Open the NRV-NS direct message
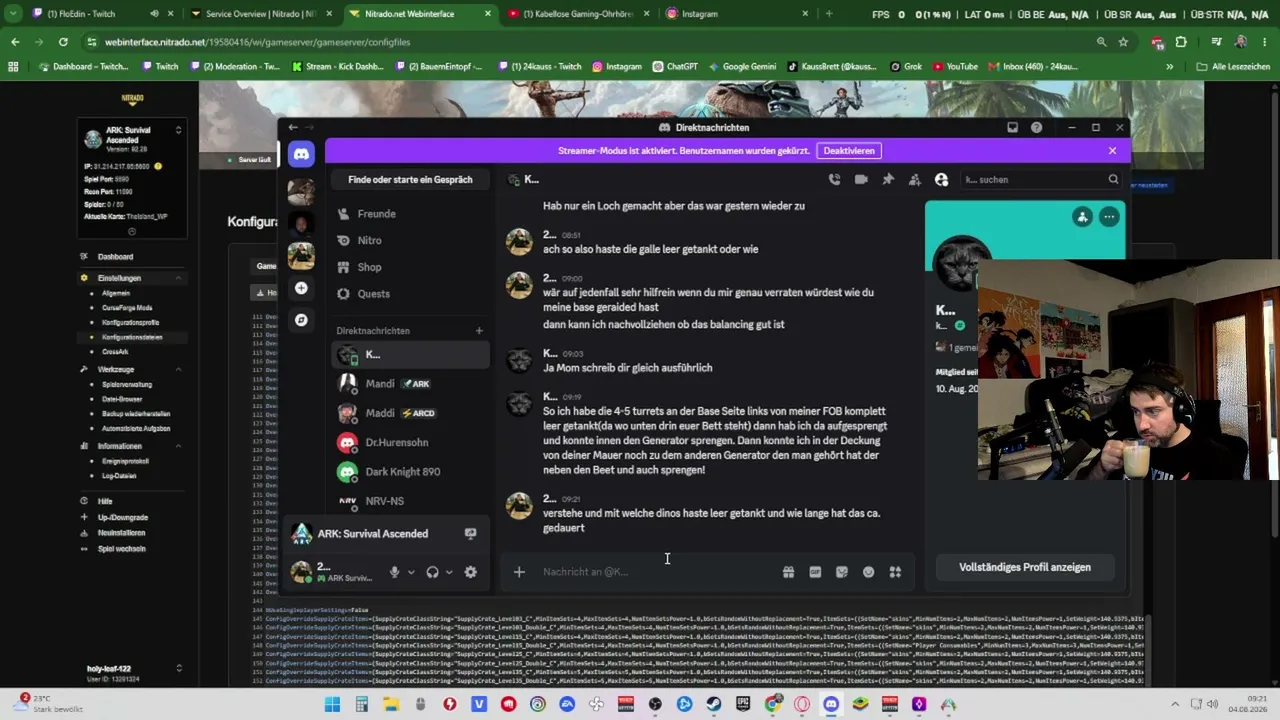The width and height of the screenshot is (1280, 720). [410, 501]
